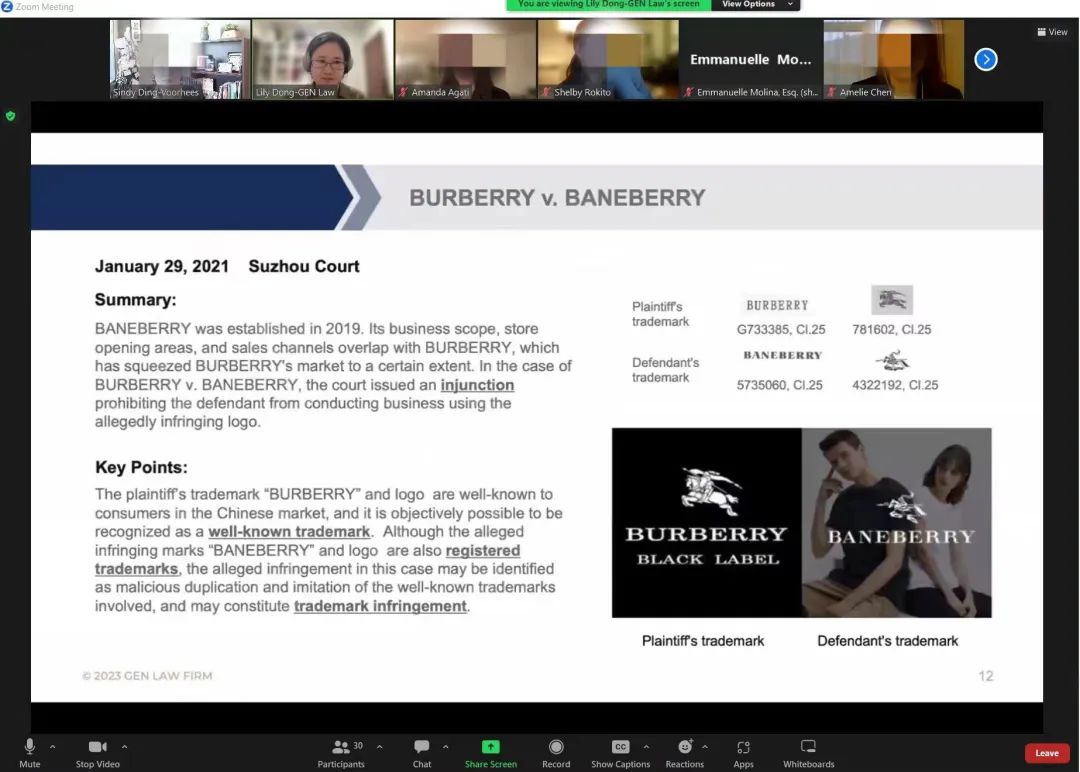This screenshot has height=772, width=1080.
Task: Click registration number 781602, Cl.25
Action: [891, 330]
